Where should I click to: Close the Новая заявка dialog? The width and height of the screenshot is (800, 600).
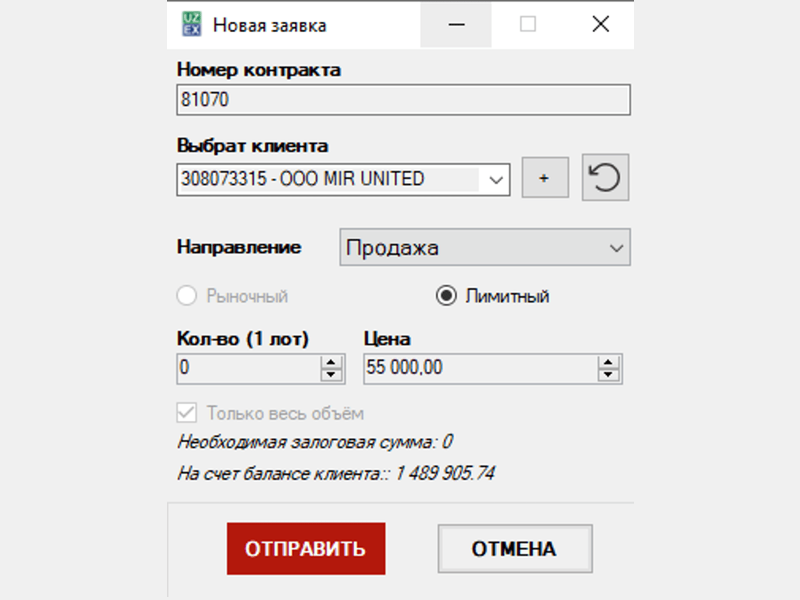click(600, 25)
